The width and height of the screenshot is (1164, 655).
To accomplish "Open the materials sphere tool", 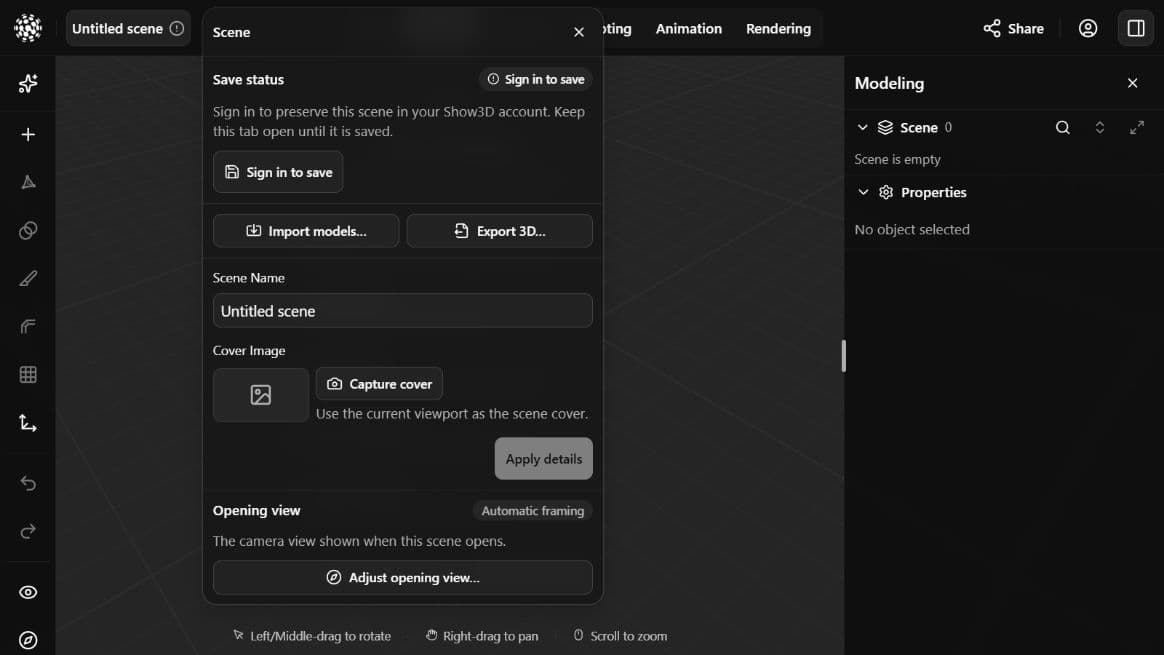I will [28, 231].
